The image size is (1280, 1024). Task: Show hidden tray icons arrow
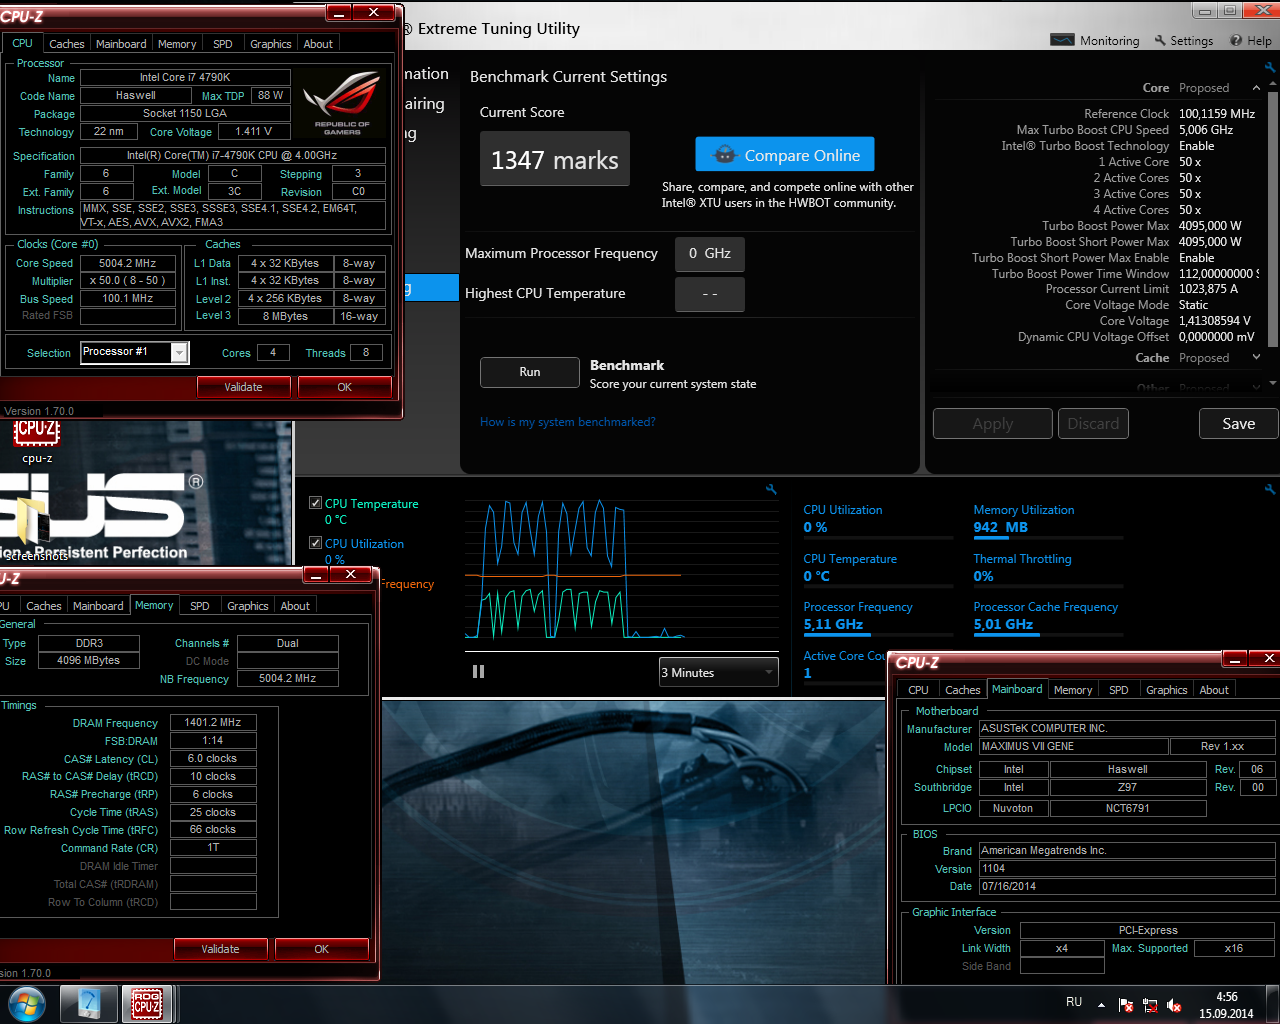tap(1101, 1004)
